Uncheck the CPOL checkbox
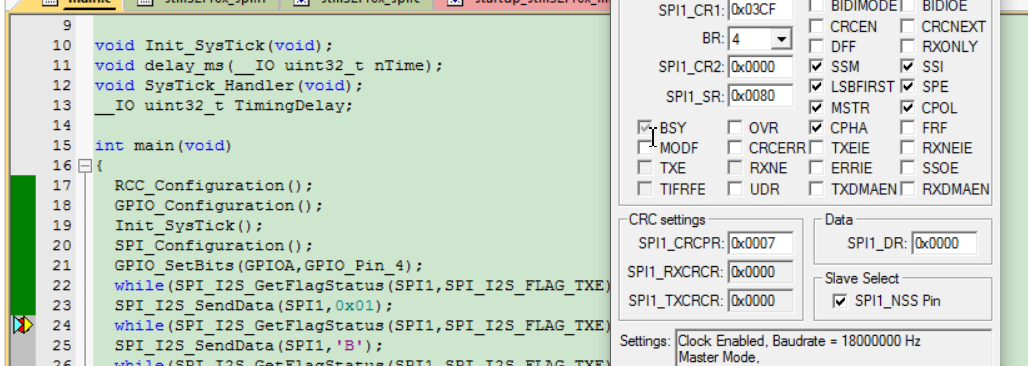Image resolution: width=1028 pixels, height=366 pixels. [x=907, y=108]
